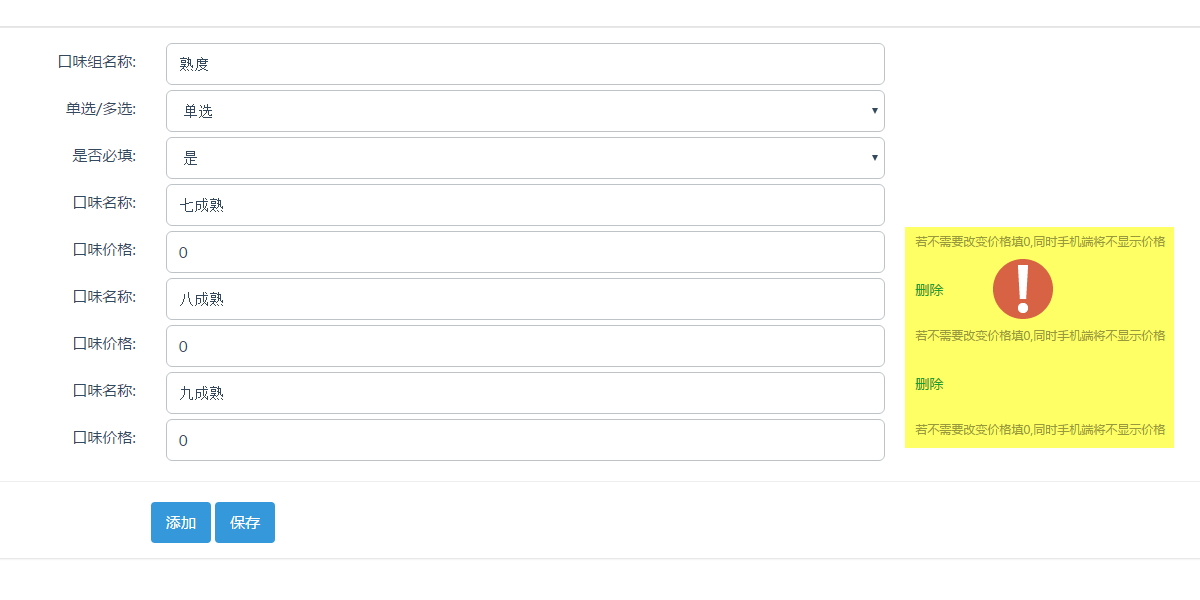Screen dimensions: 1200x600
Task: Focus the price field under 八成熟
Action: point(525,346)
